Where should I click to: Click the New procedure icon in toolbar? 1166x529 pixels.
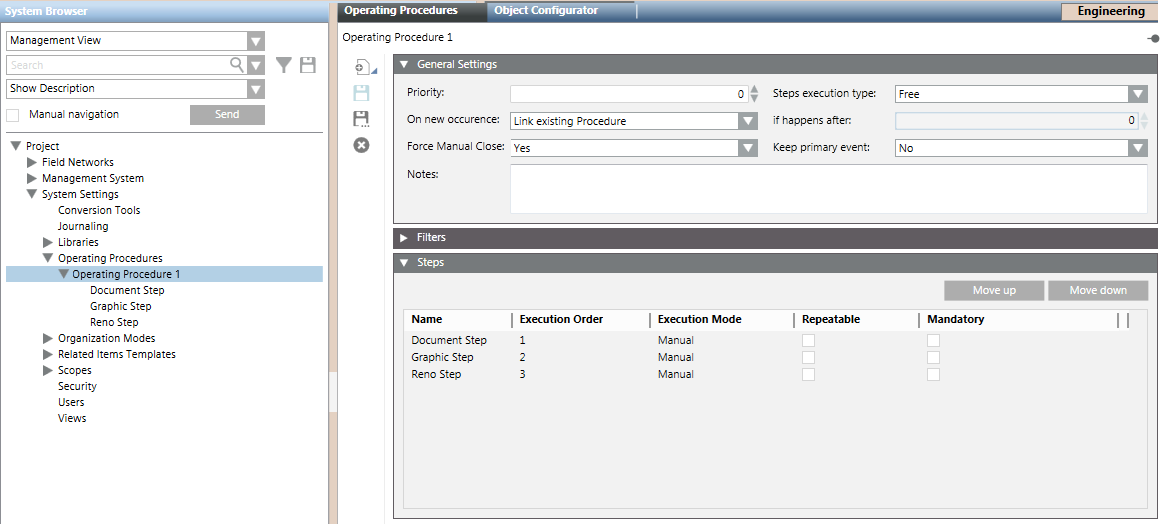coord(362,67)
